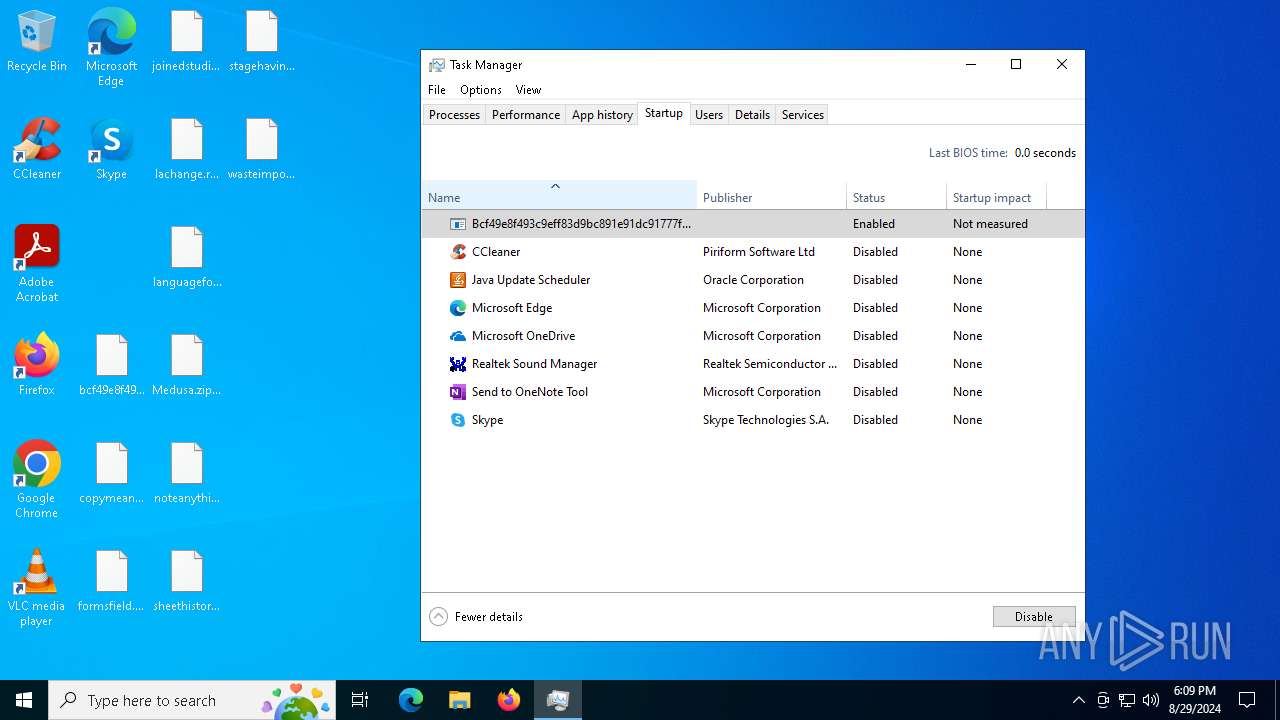
Task: Open Firefox from the taskbar
Action: [x=509, y=700]
